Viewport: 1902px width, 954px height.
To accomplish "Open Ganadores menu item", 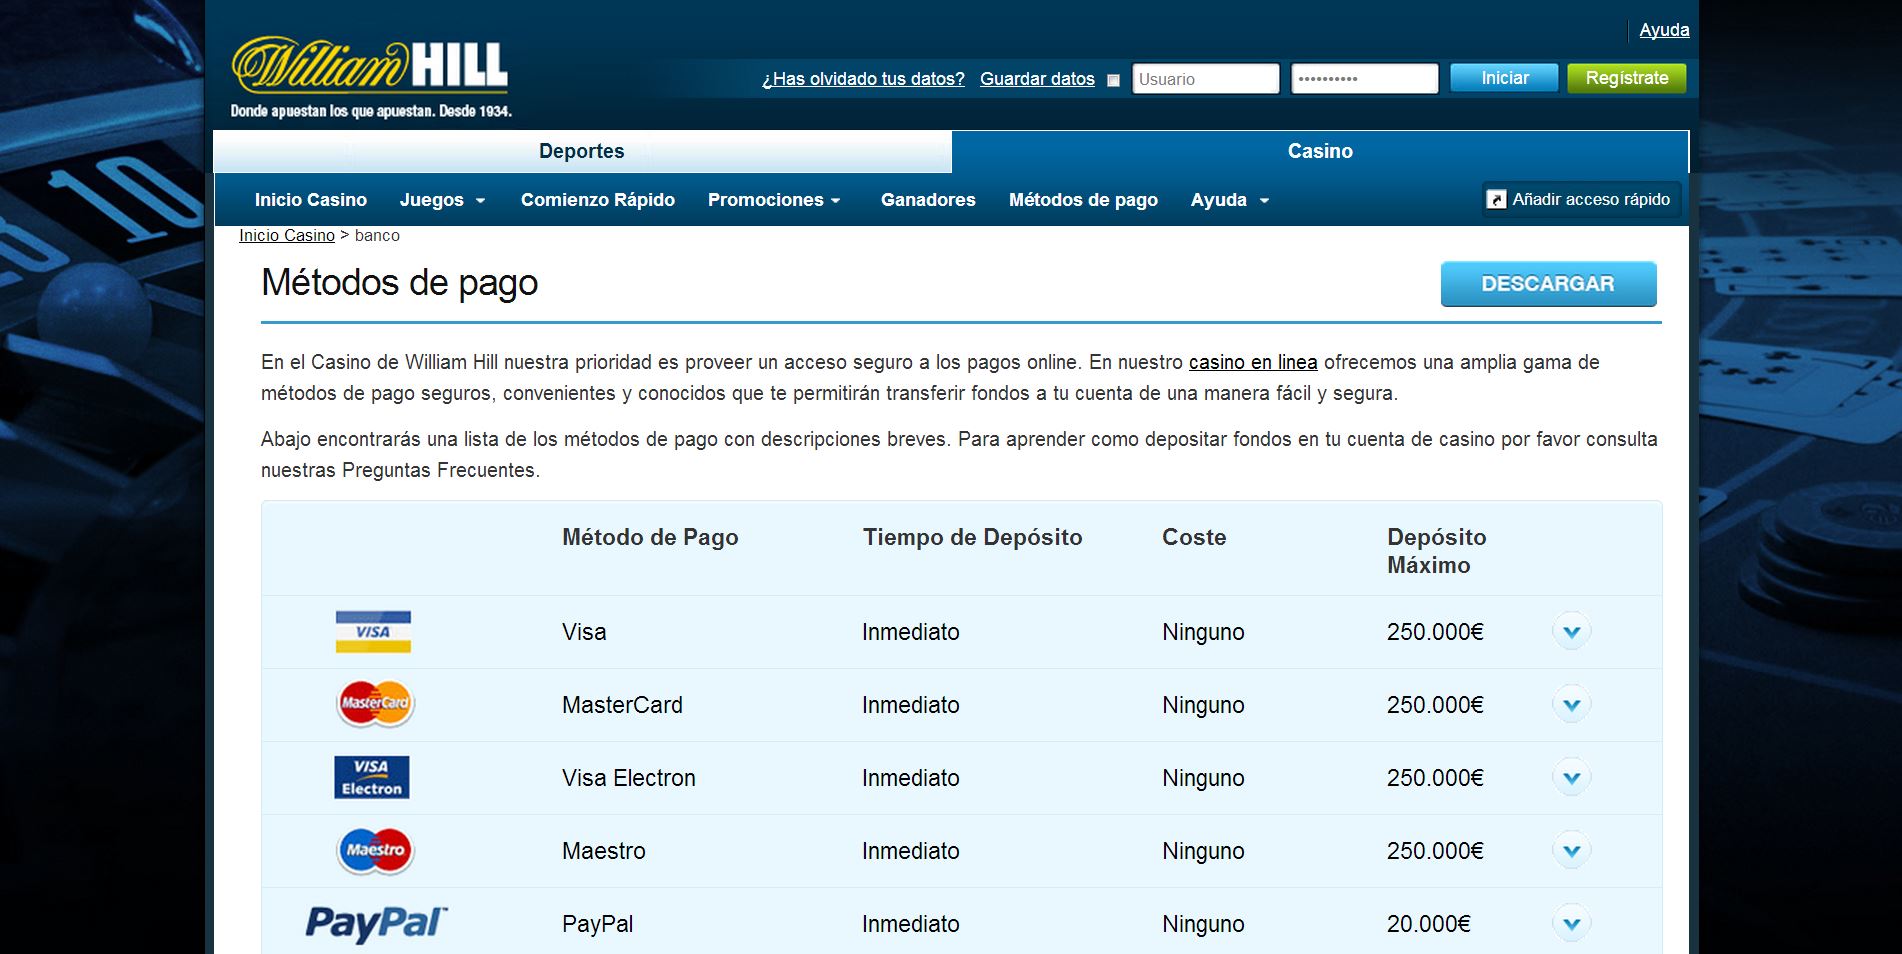I will 928,200.
